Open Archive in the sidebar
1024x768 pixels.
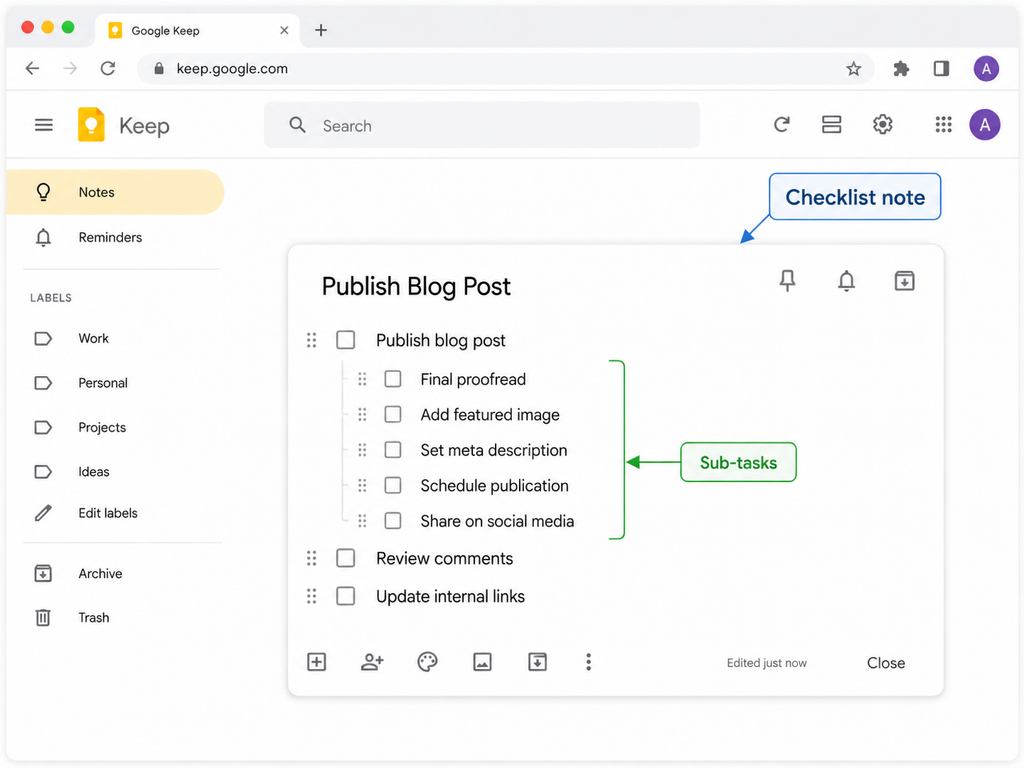[115, 573]
